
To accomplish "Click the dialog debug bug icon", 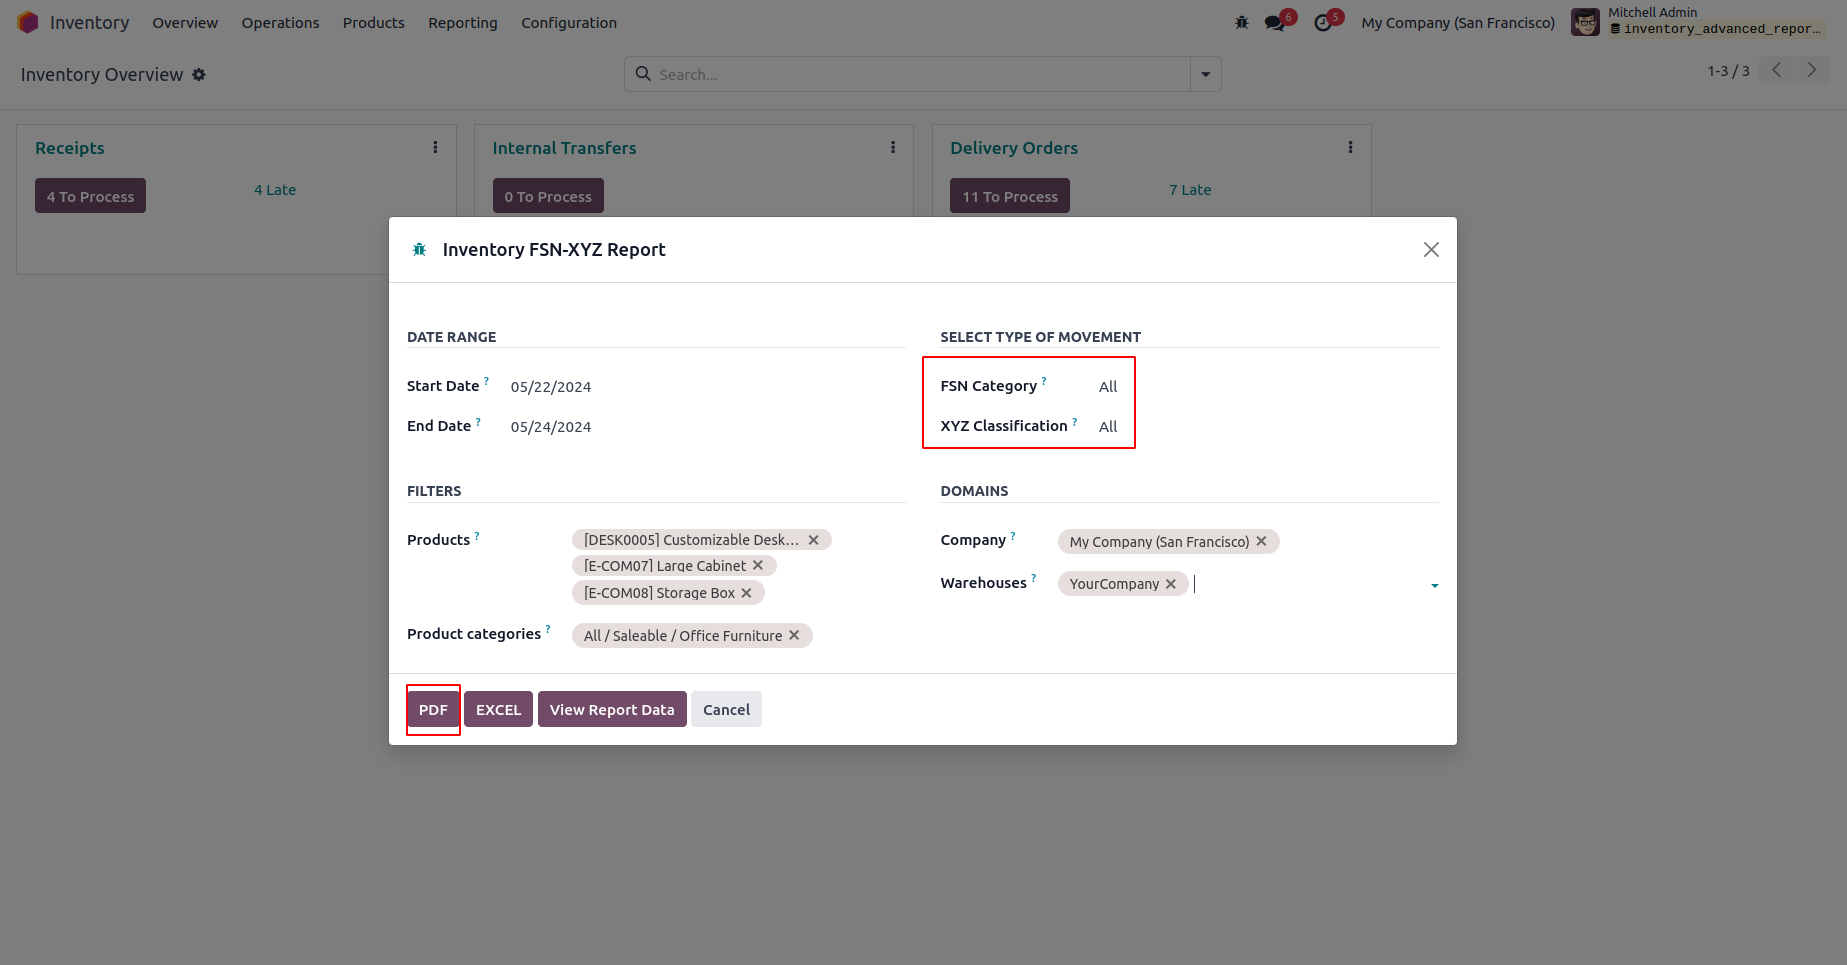I will (420, 249).
